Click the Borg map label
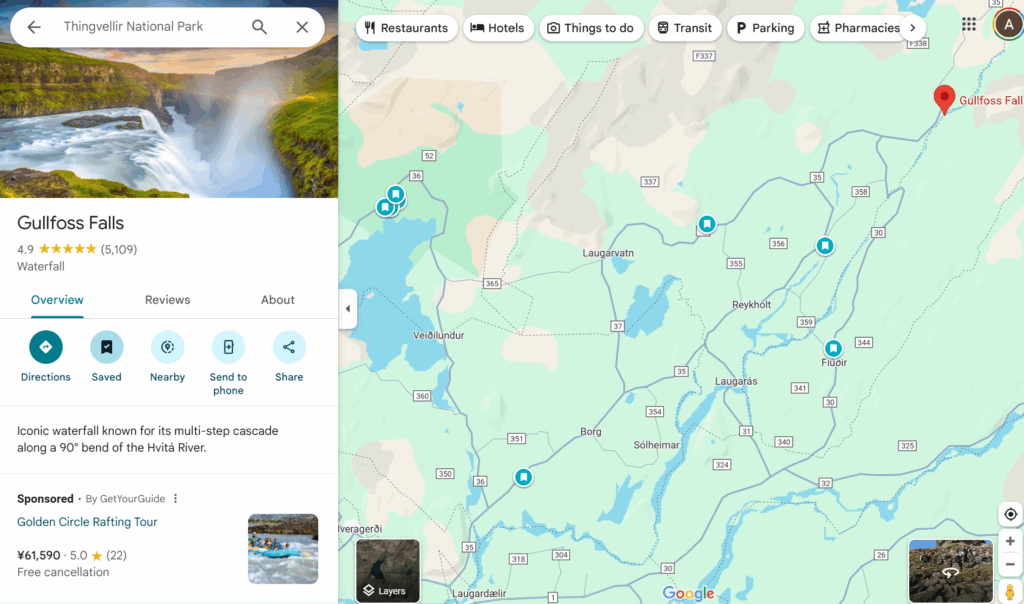The height and width of the screenshot is (604, 1024). [591, 432]
